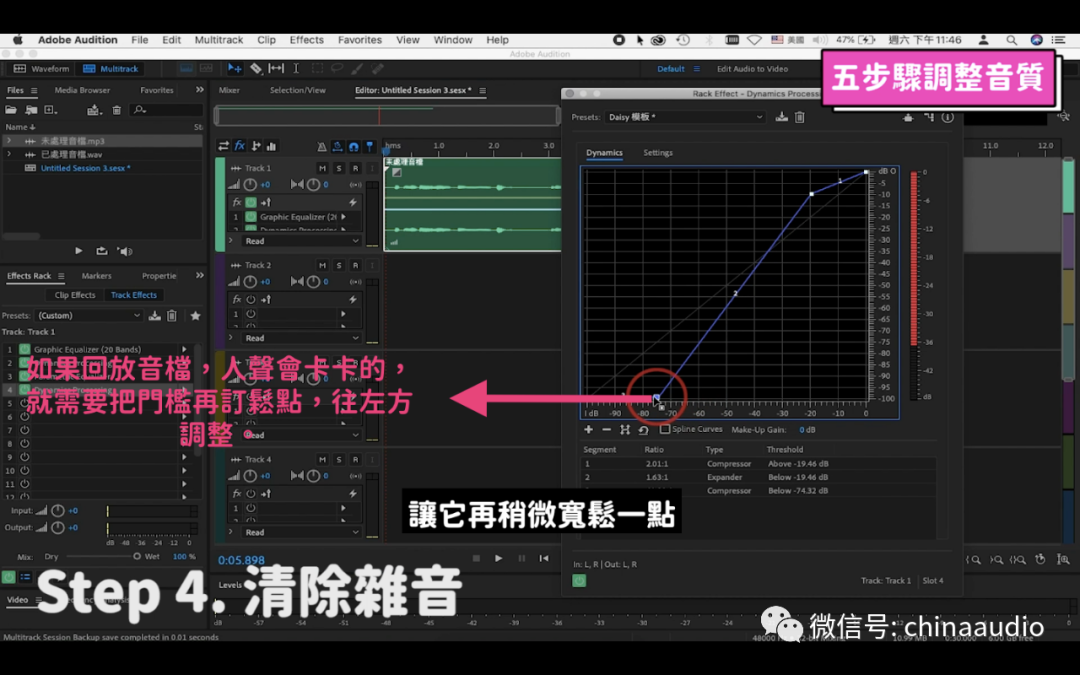Image resolution: width=1080 pixels, height=675 pixels.
Task: Delete Effects Rack preset trash icon
Action: [172, 315]
